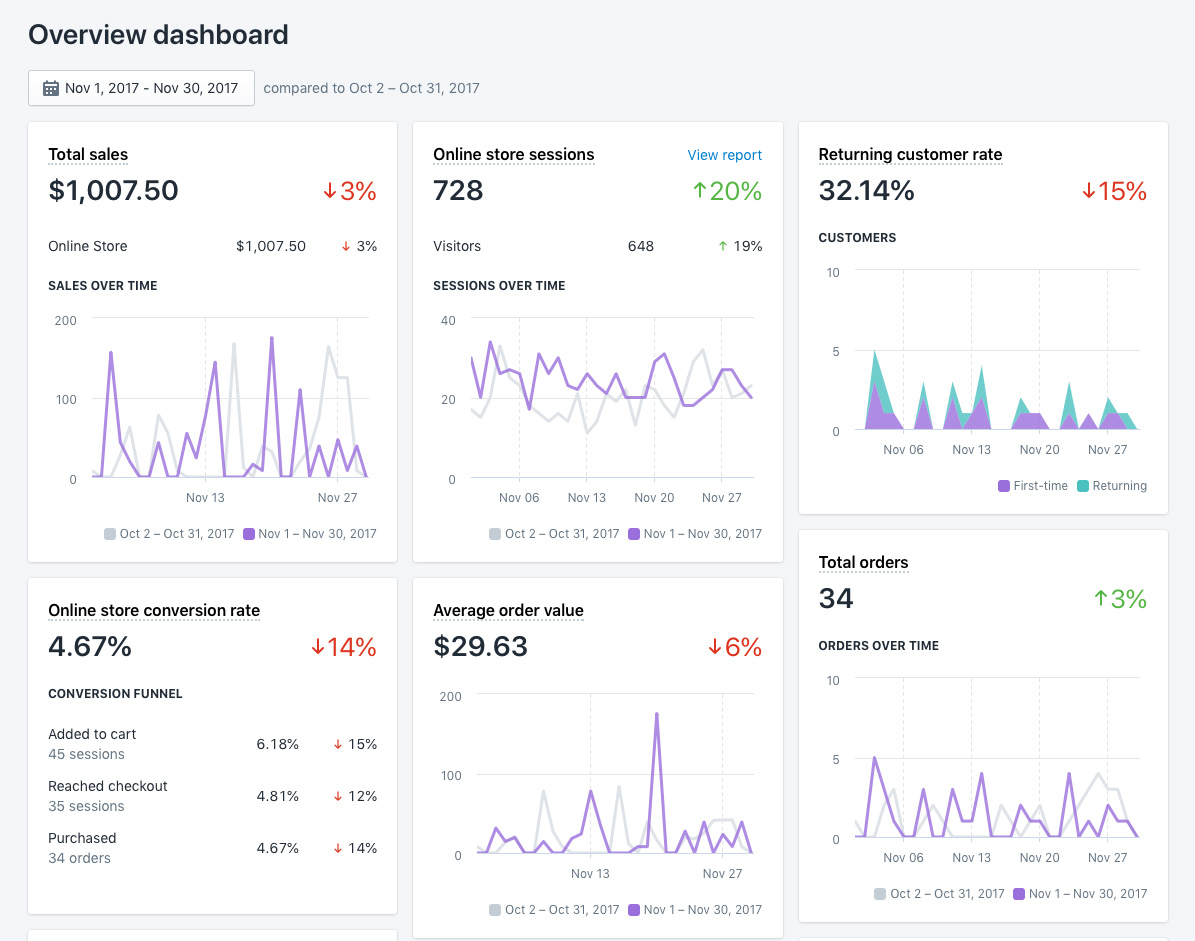Click the 4.67% conversion rate headline figure

point(90,647)
